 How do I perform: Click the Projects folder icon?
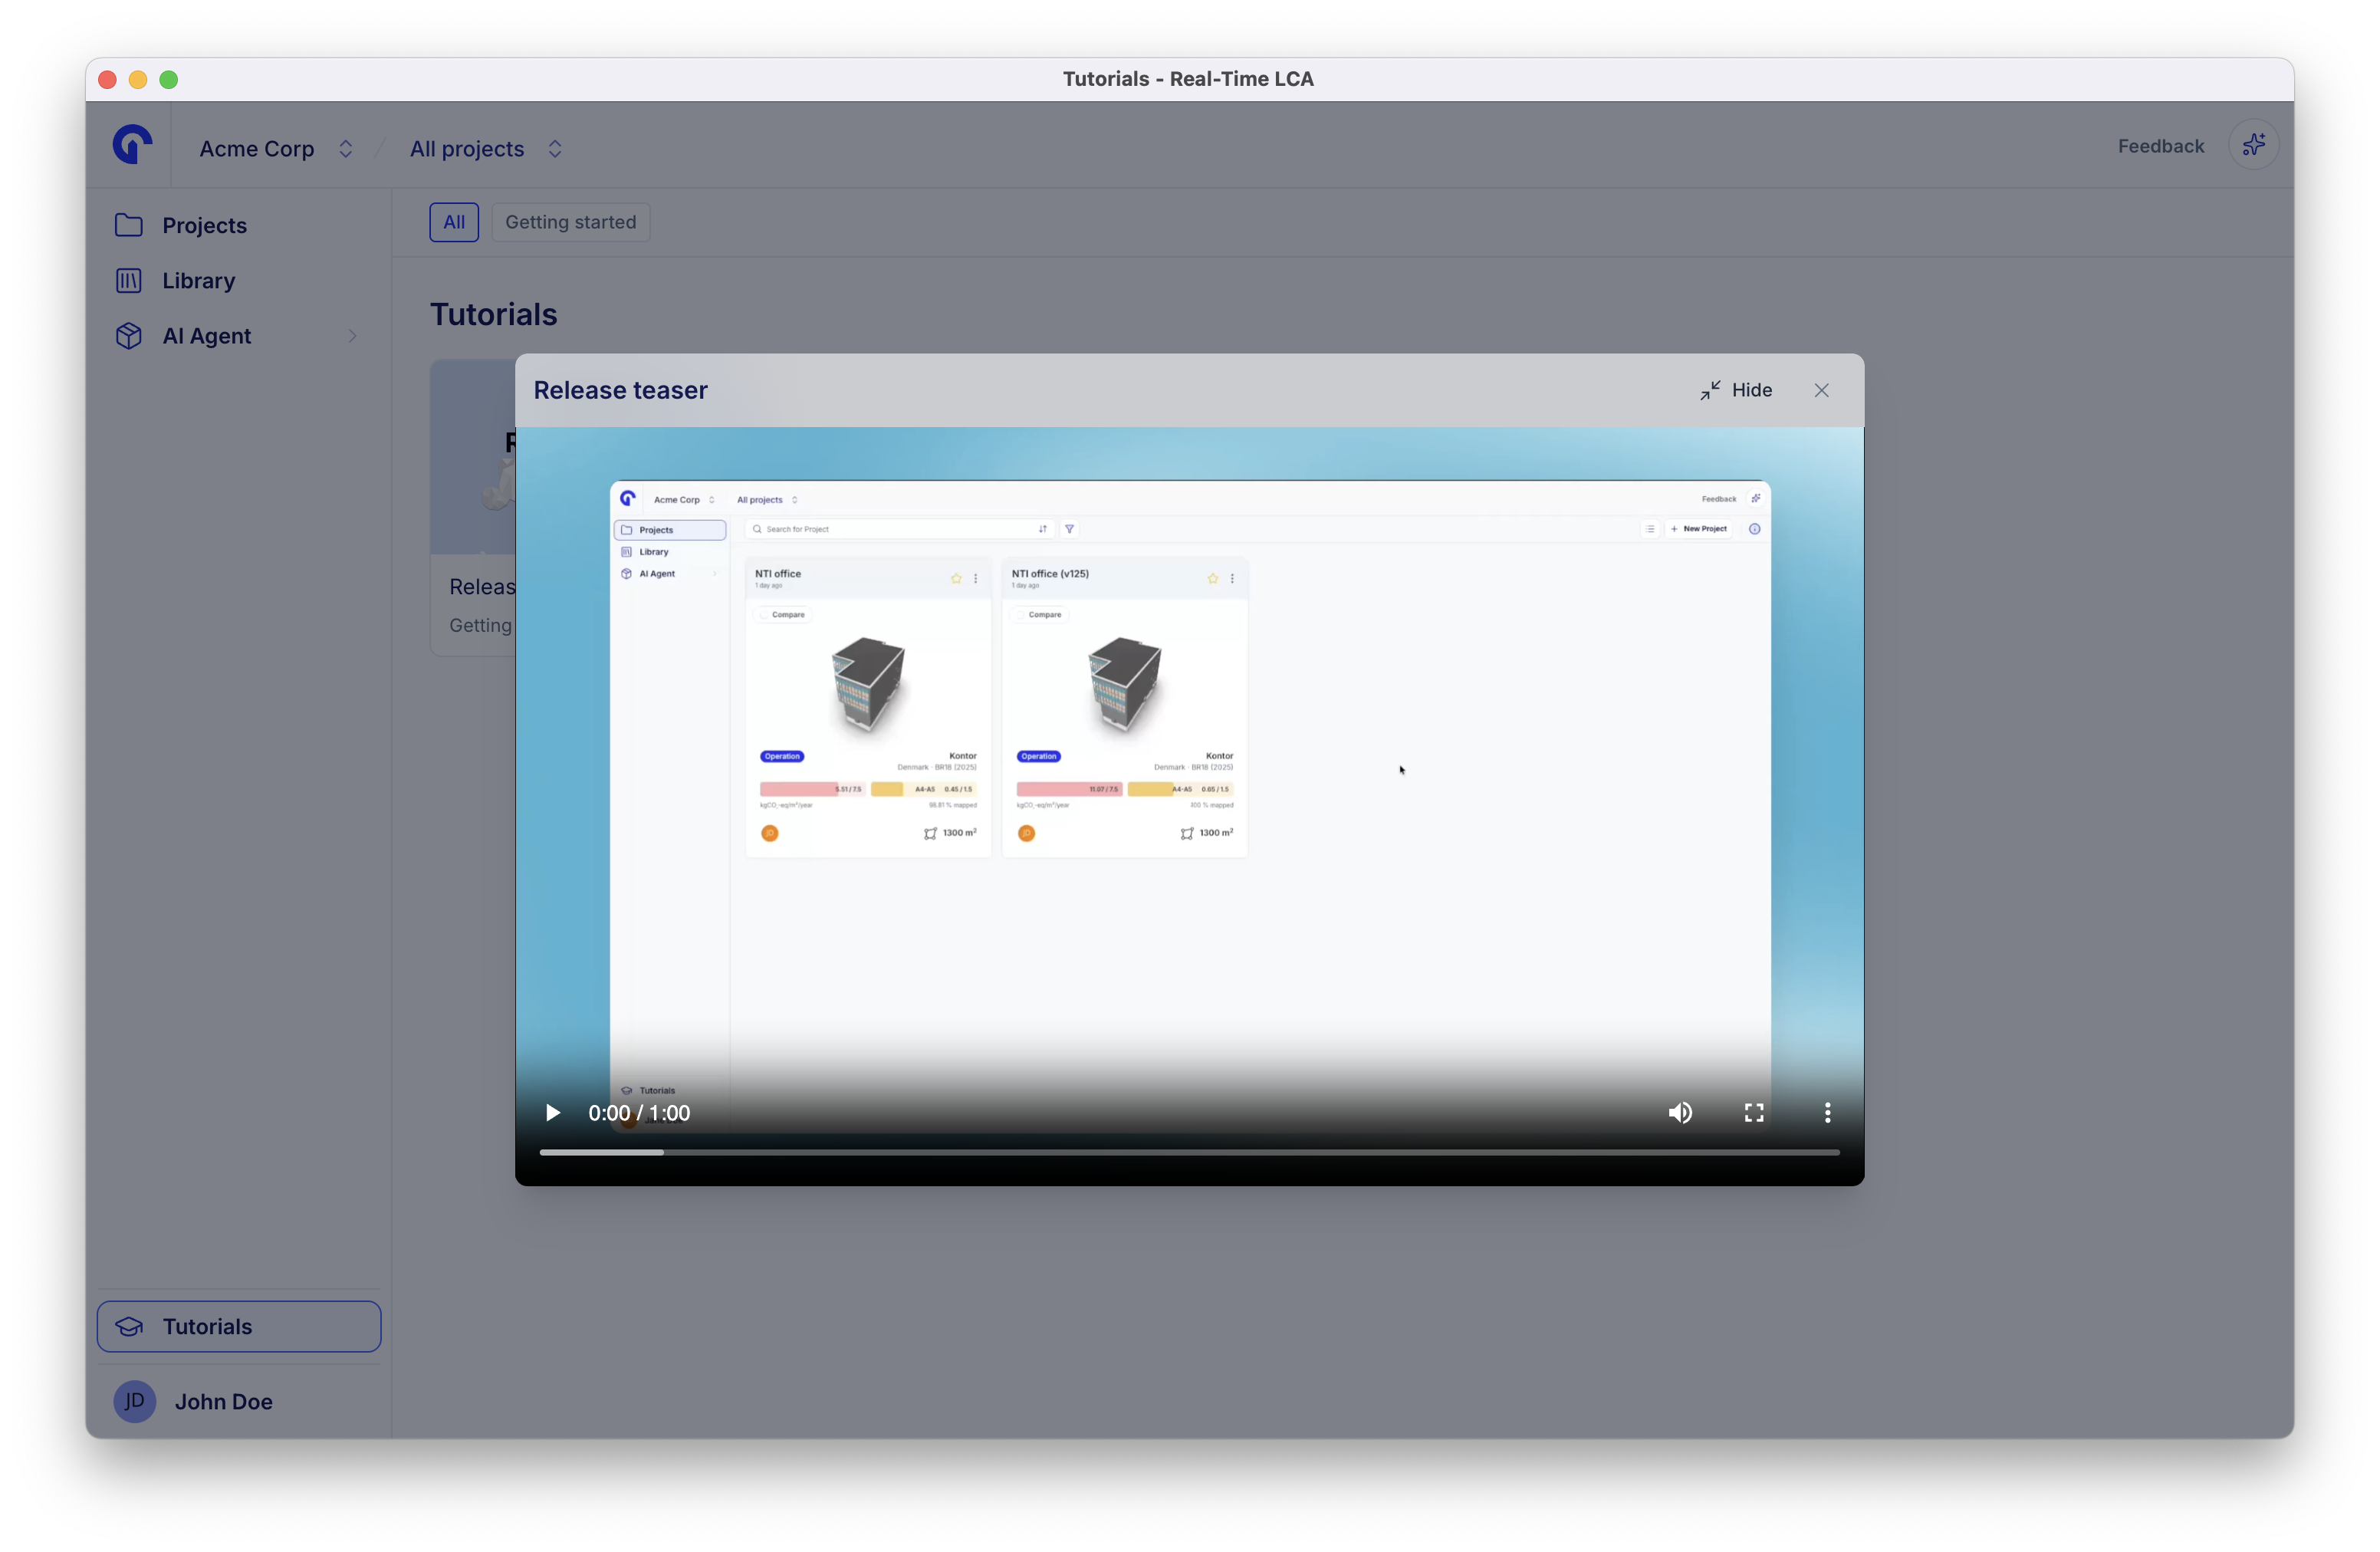click(x=129, y=225)
